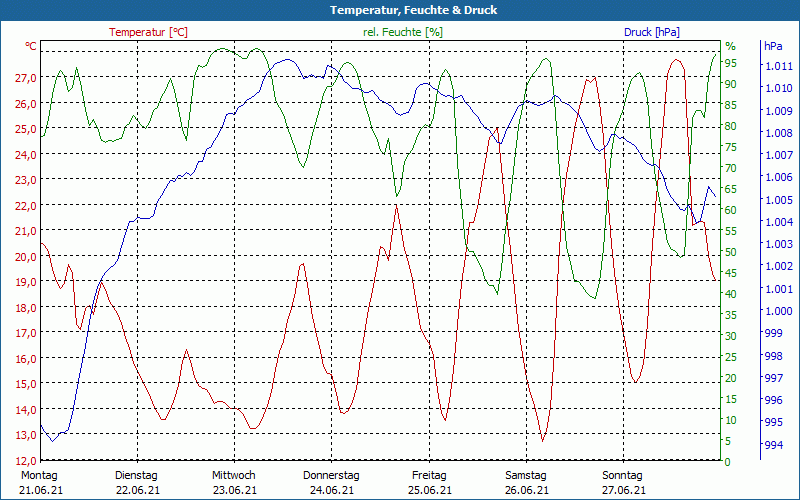Screen dimensions: 800x500
Task: Click the date '24.06.21'
Action: [332, 490]
